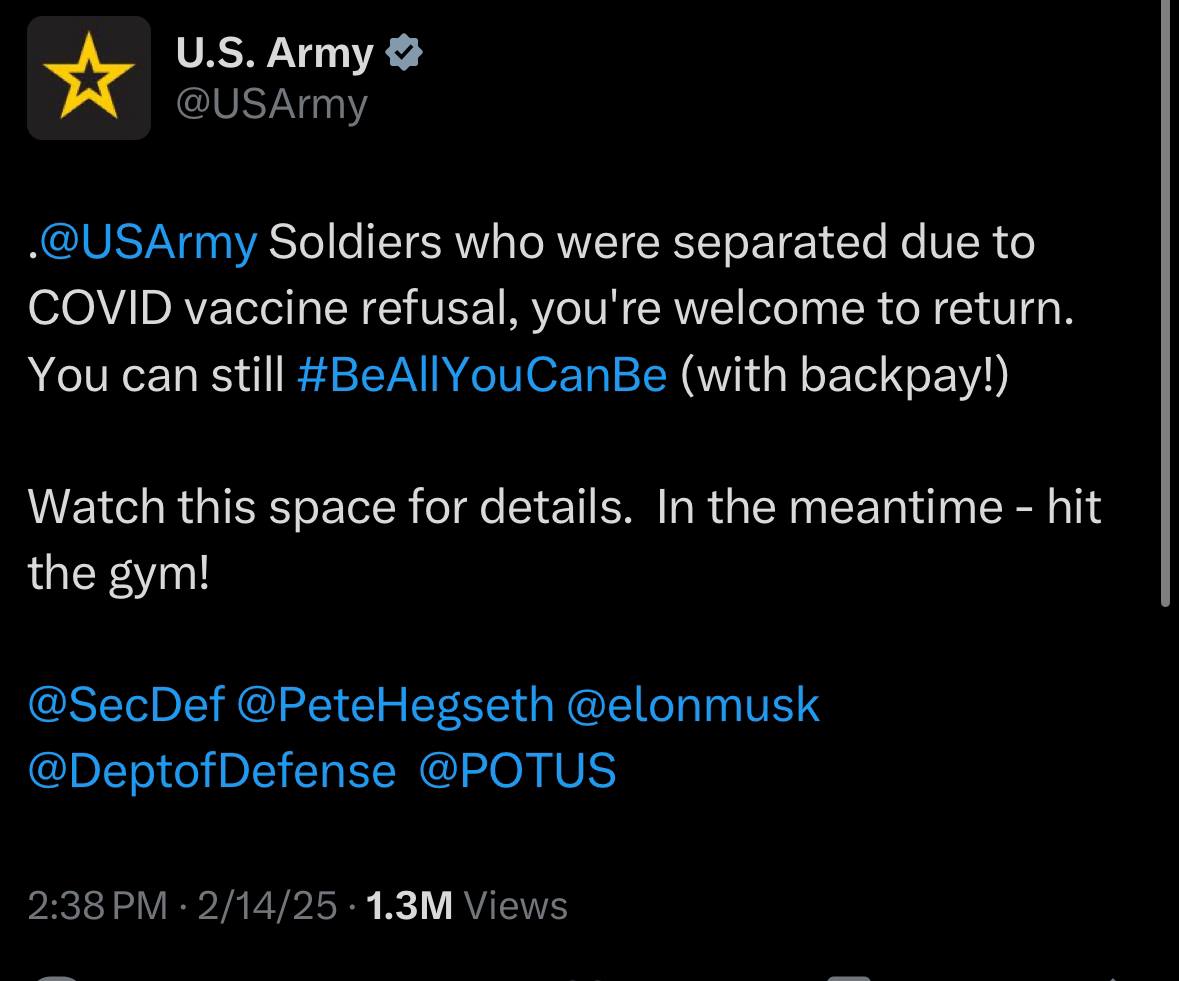Click the gold star in the Army logo

(89, 76)
